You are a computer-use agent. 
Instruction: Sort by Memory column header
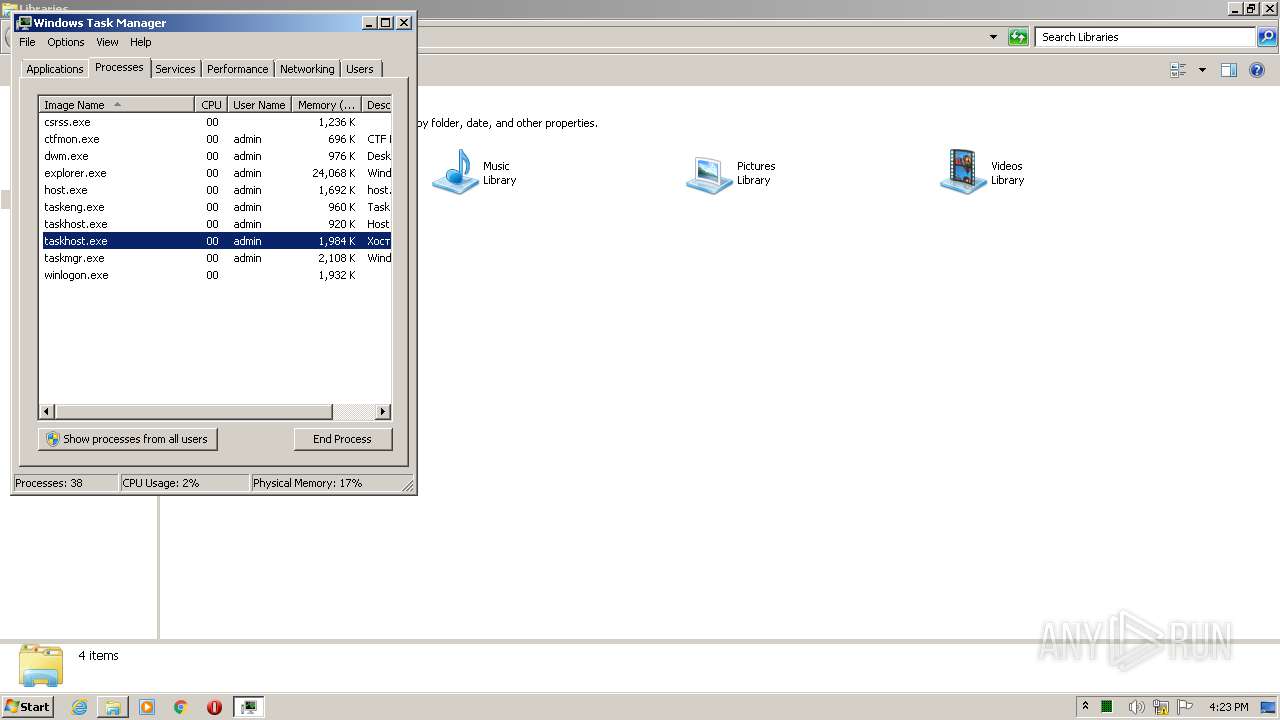click(x=326, y=105)
